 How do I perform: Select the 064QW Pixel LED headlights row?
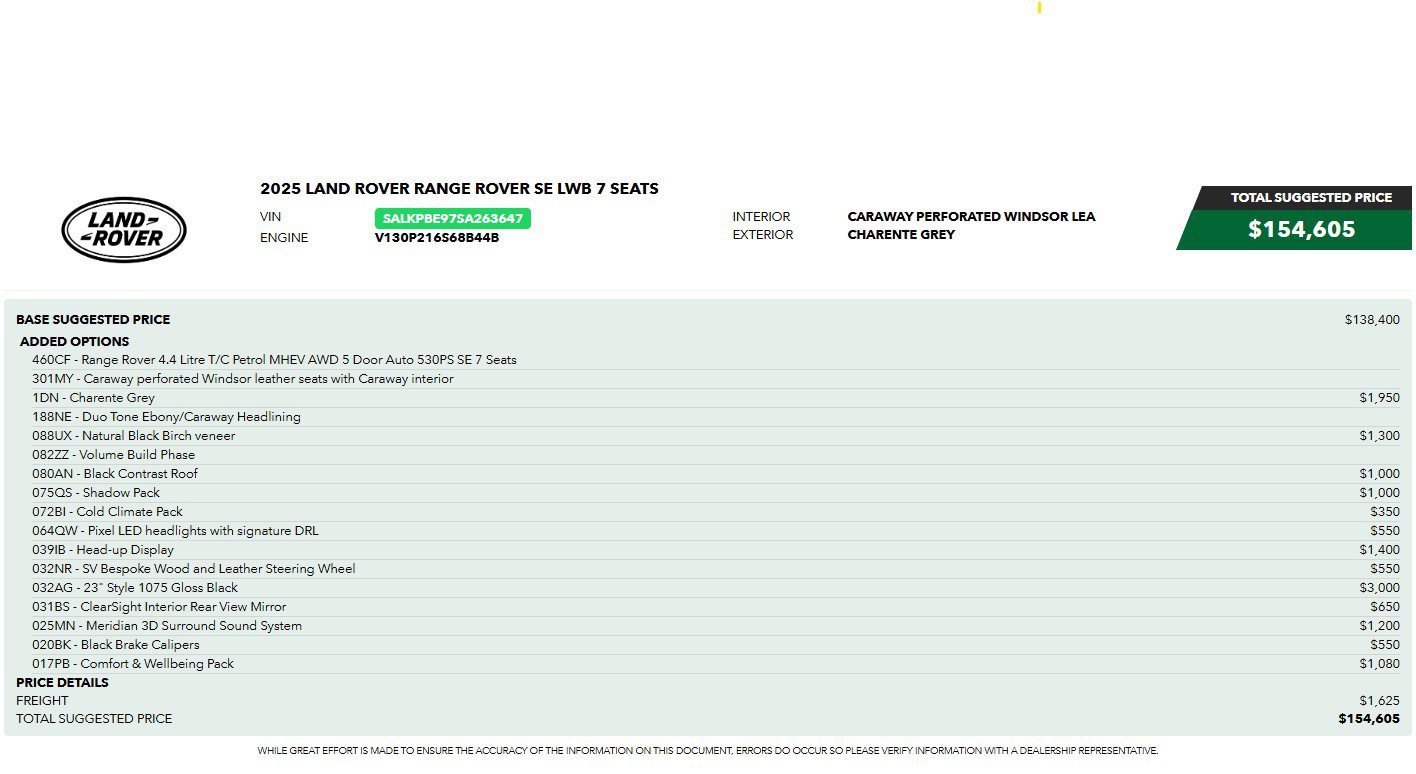click(715, 531)
